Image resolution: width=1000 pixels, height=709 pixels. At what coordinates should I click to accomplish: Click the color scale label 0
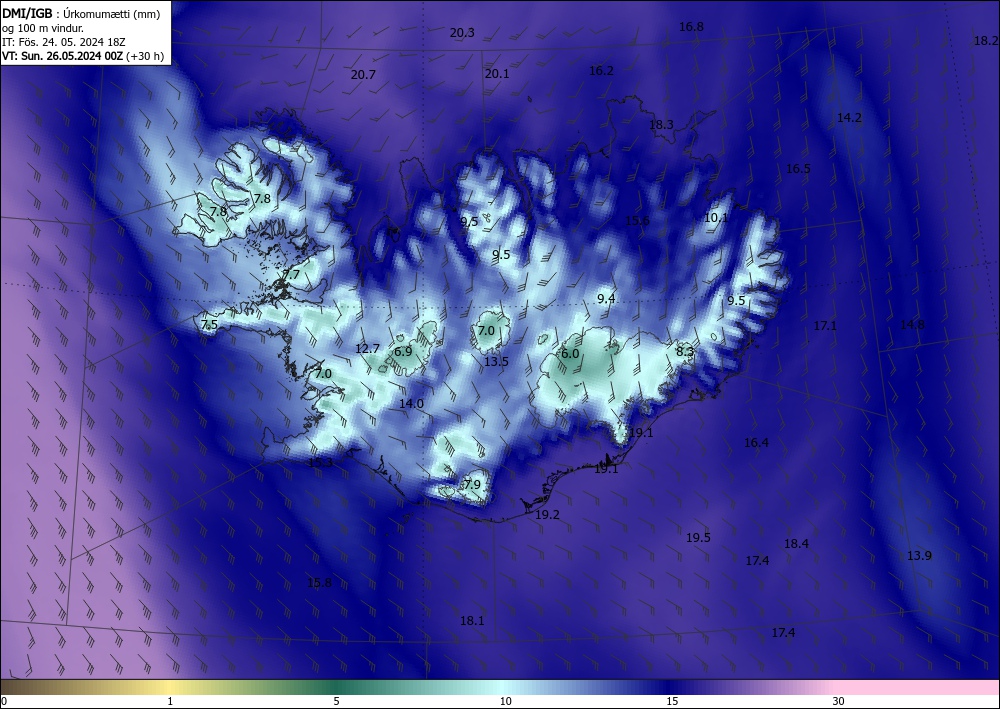click(4, 702)
